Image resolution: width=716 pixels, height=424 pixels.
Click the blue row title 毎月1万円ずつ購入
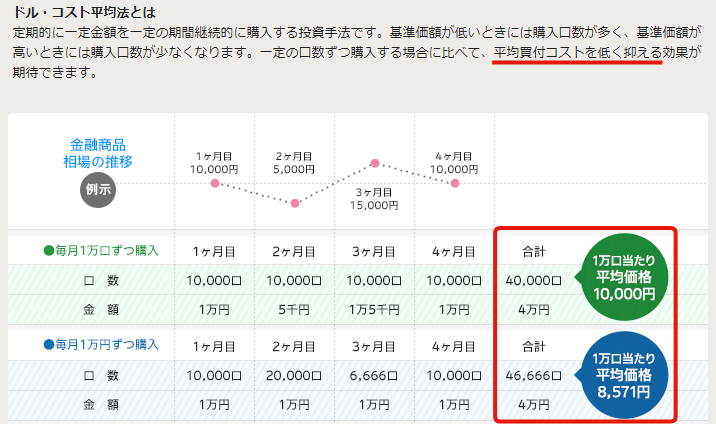(x=101, y=345)
